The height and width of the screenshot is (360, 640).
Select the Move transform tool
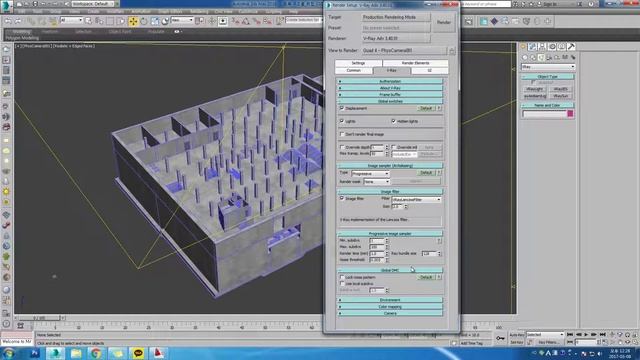[x=133, y=21]
